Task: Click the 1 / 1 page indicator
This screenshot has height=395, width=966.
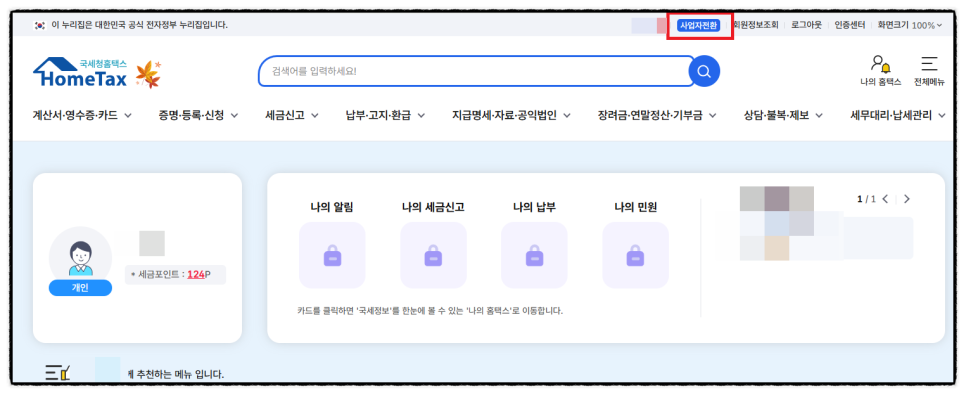Action: (866, 199)
